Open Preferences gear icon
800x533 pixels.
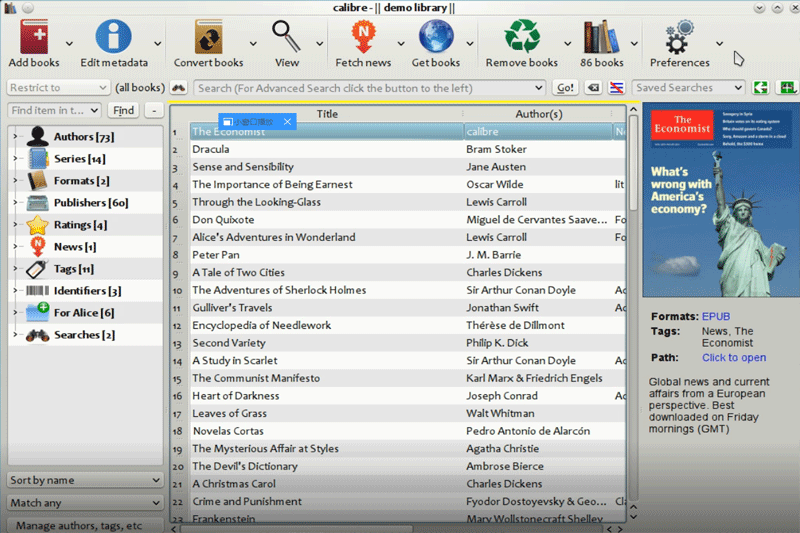coord(679,38)
